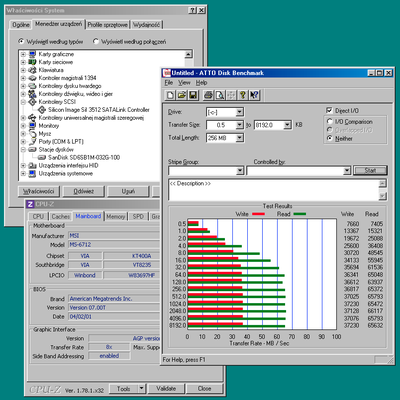Screen dimensions: 400x400
Task: Click the Urządzenia interfejsu HID icon
Action: [x=32, y=165]
